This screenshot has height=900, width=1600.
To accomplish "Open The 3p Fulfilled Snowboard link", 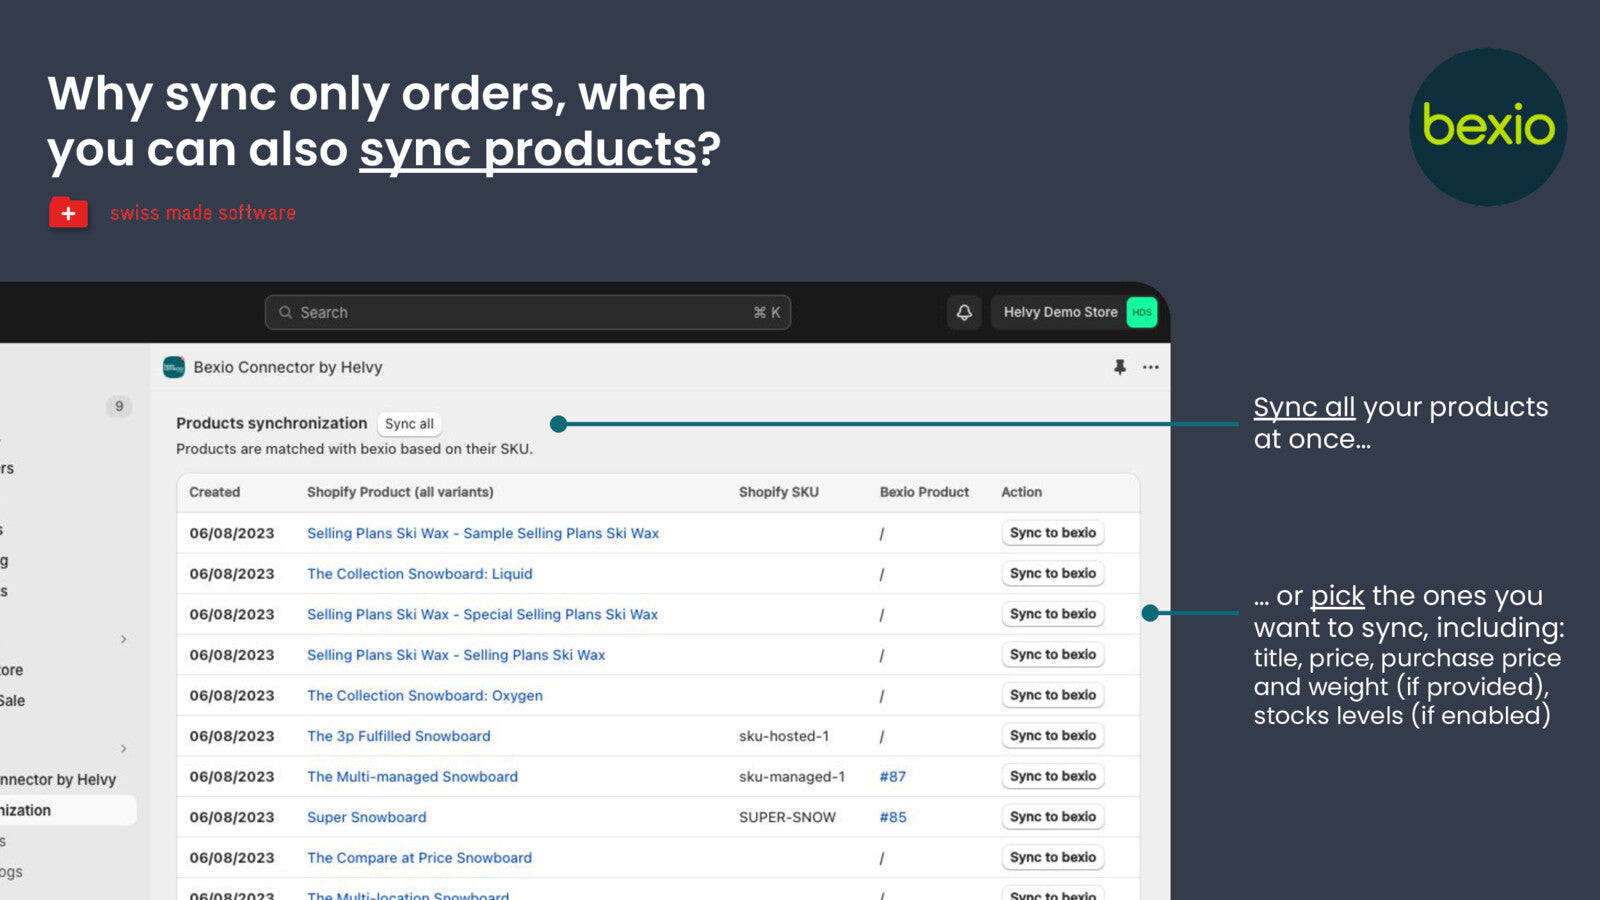I will (399, 736).
